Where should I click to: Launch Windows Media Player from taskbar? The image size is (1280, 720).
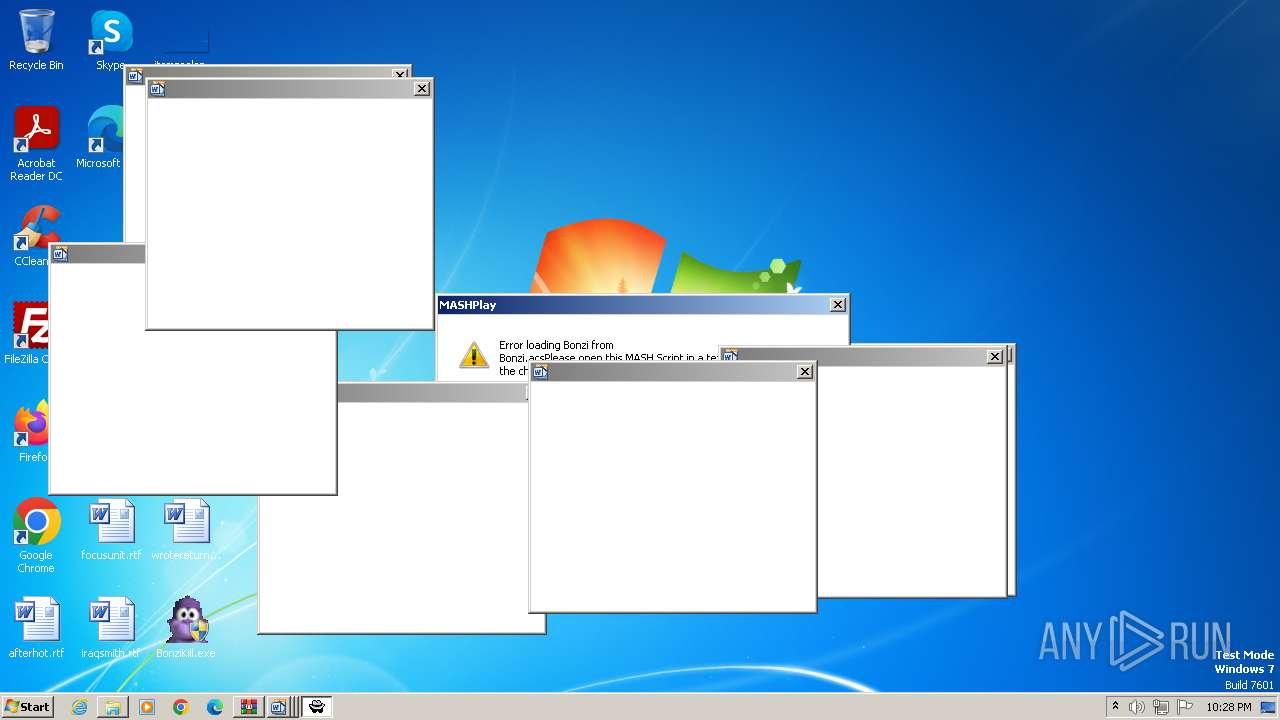point(147,707)
